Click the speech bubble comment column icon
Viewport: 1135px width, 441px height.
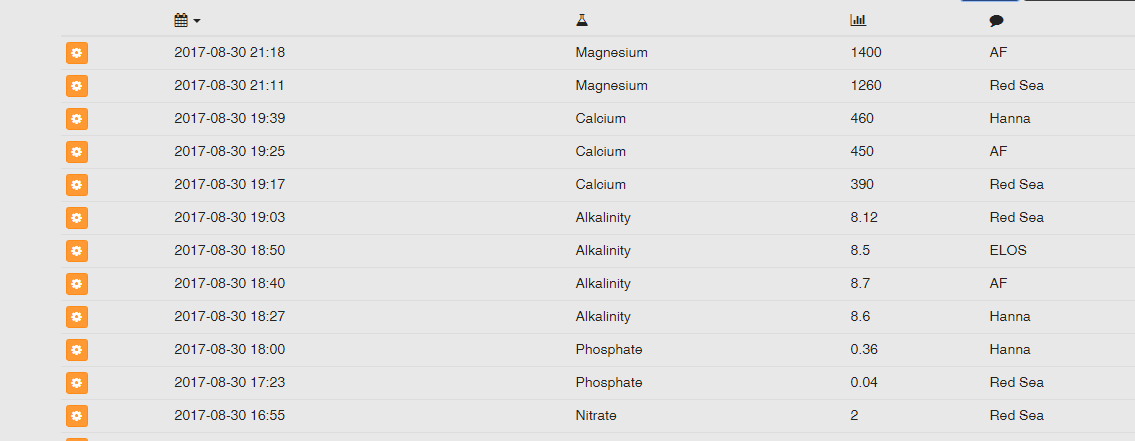997,21
